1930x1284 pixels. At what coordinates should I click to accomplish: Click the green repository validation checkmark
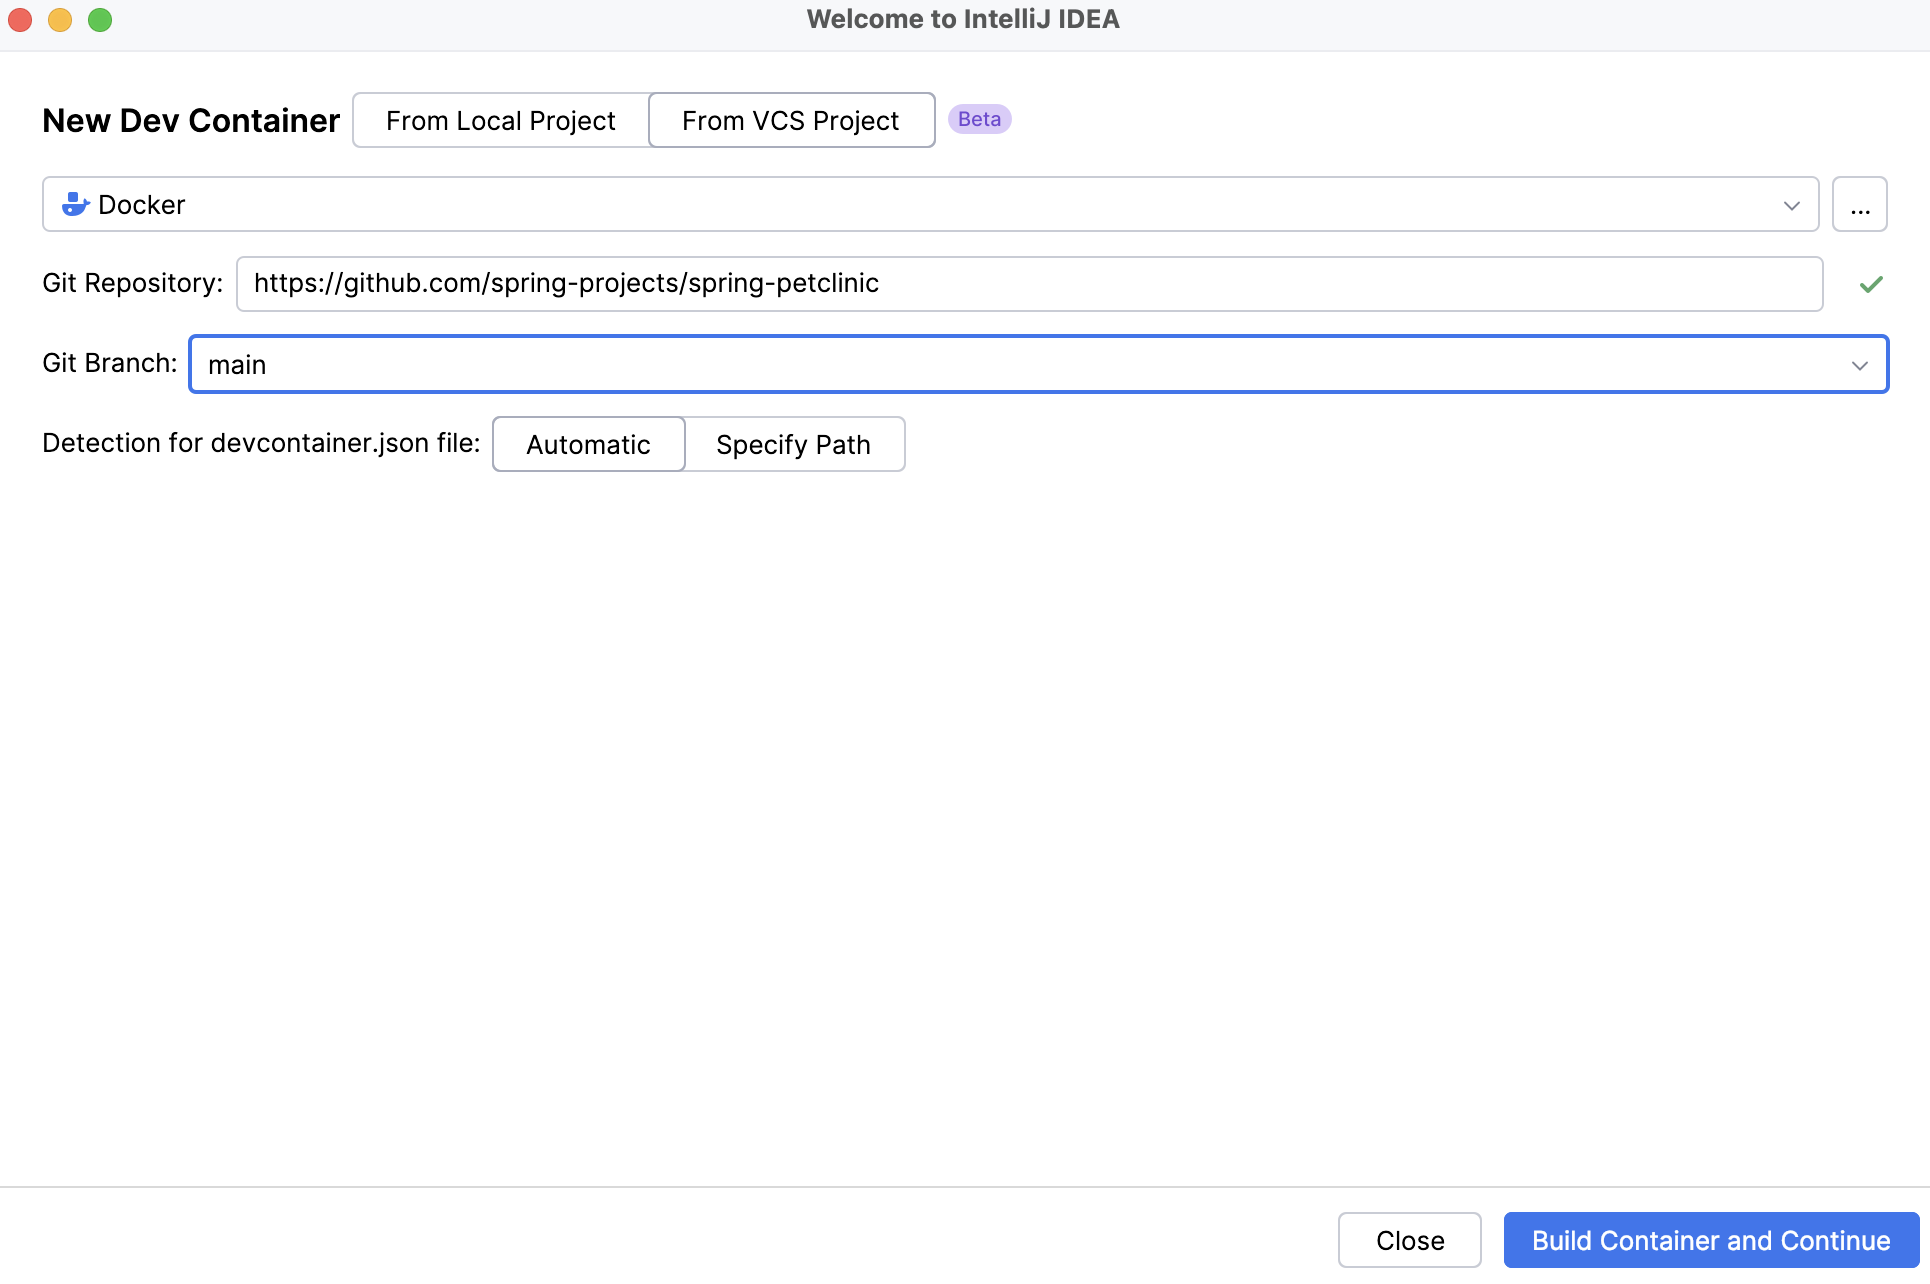pyautogui.click(x=1871, y=284)
